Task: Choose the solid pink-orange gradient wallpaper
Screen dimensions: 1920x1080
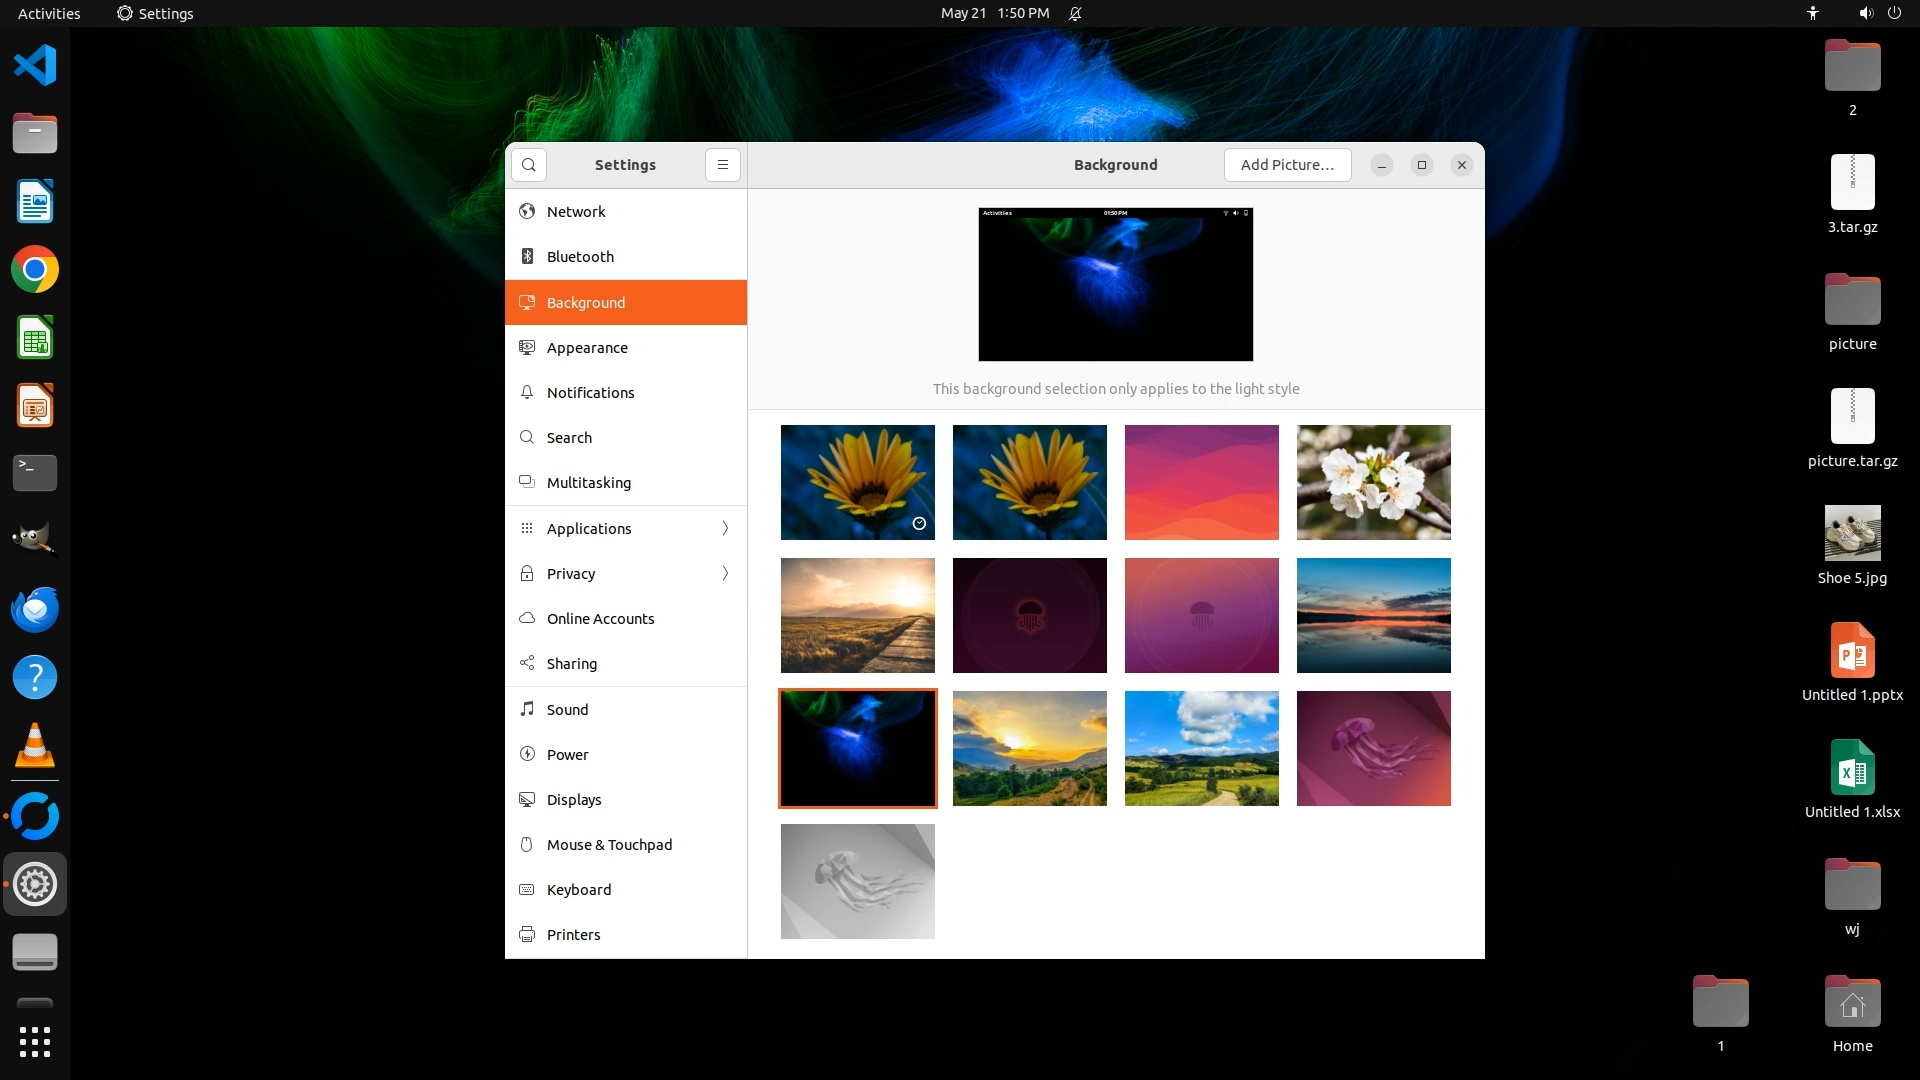Action: pyautogui.click(x=1201, y=482)
